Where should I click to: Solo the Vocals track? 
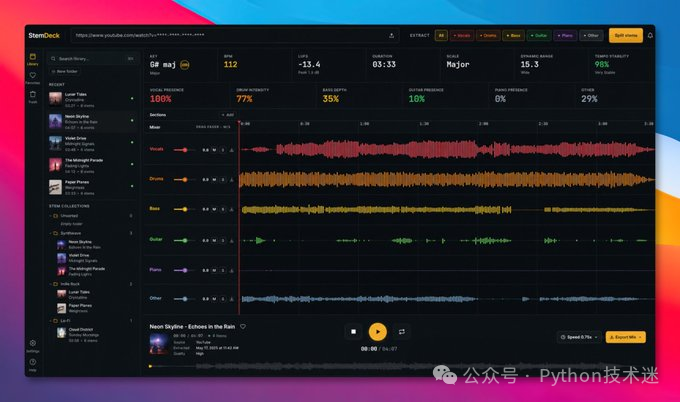pos(223,150)
